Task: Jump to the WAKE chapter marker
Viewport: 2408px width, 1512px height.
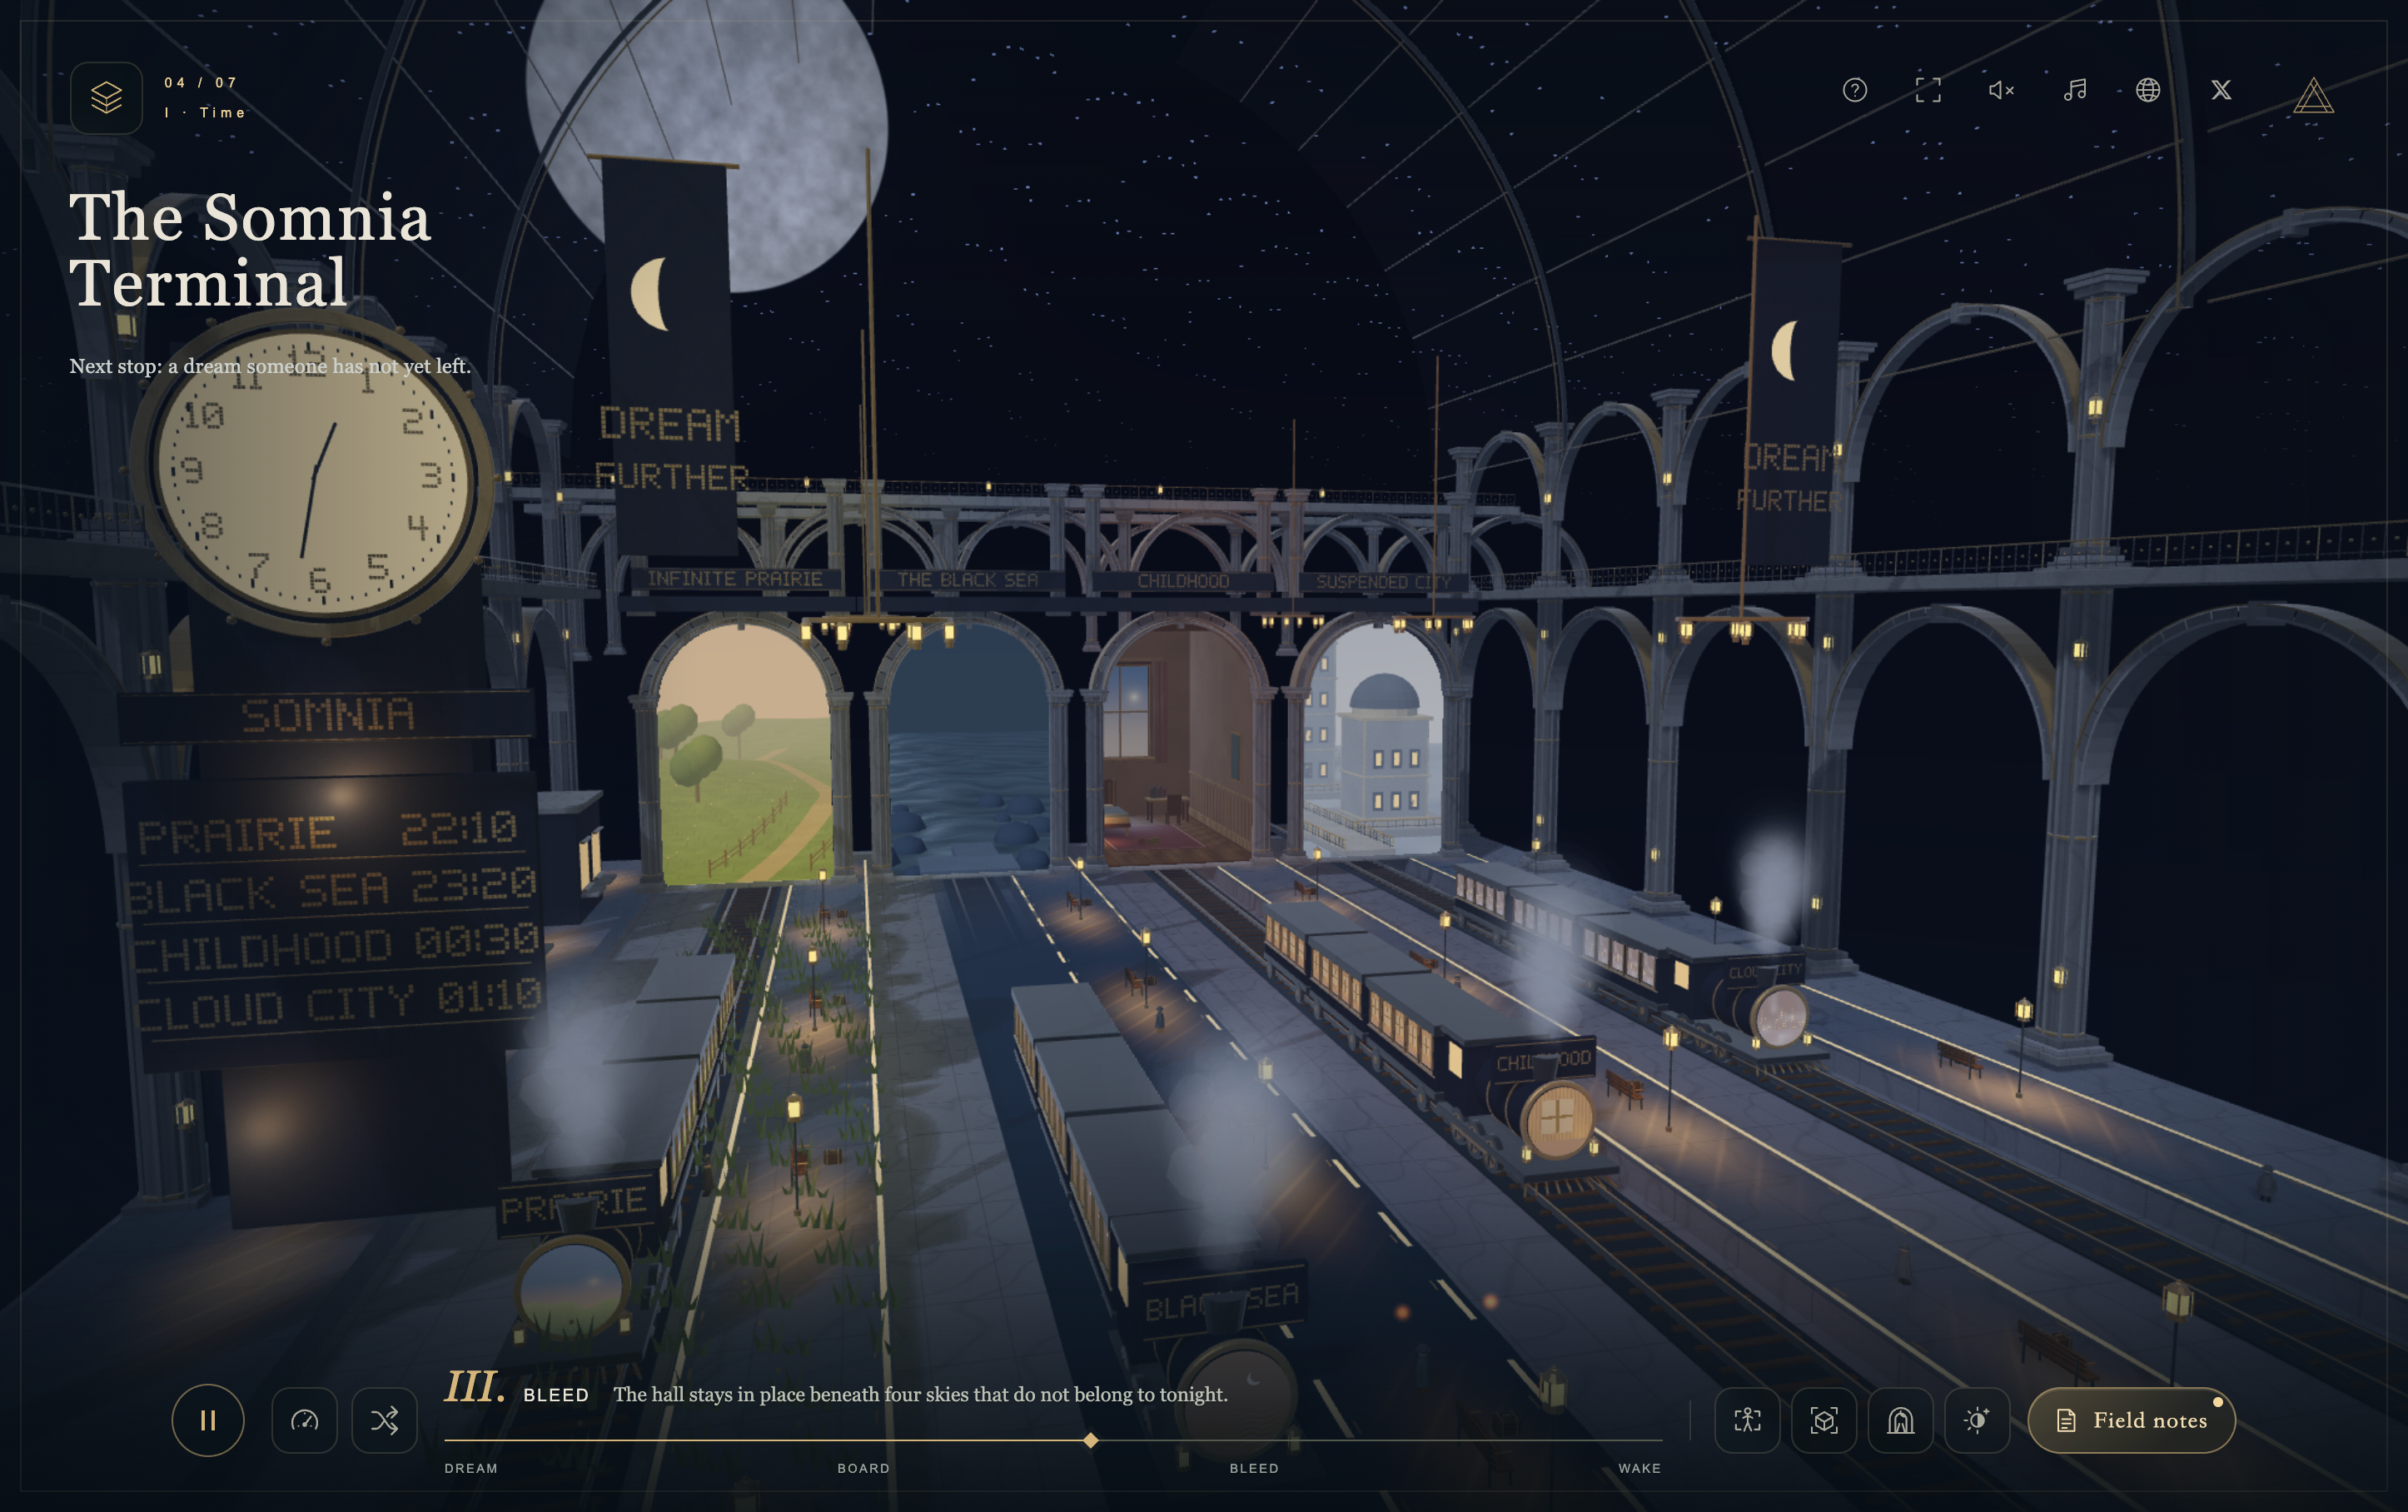Action: coord(1639,1468)
